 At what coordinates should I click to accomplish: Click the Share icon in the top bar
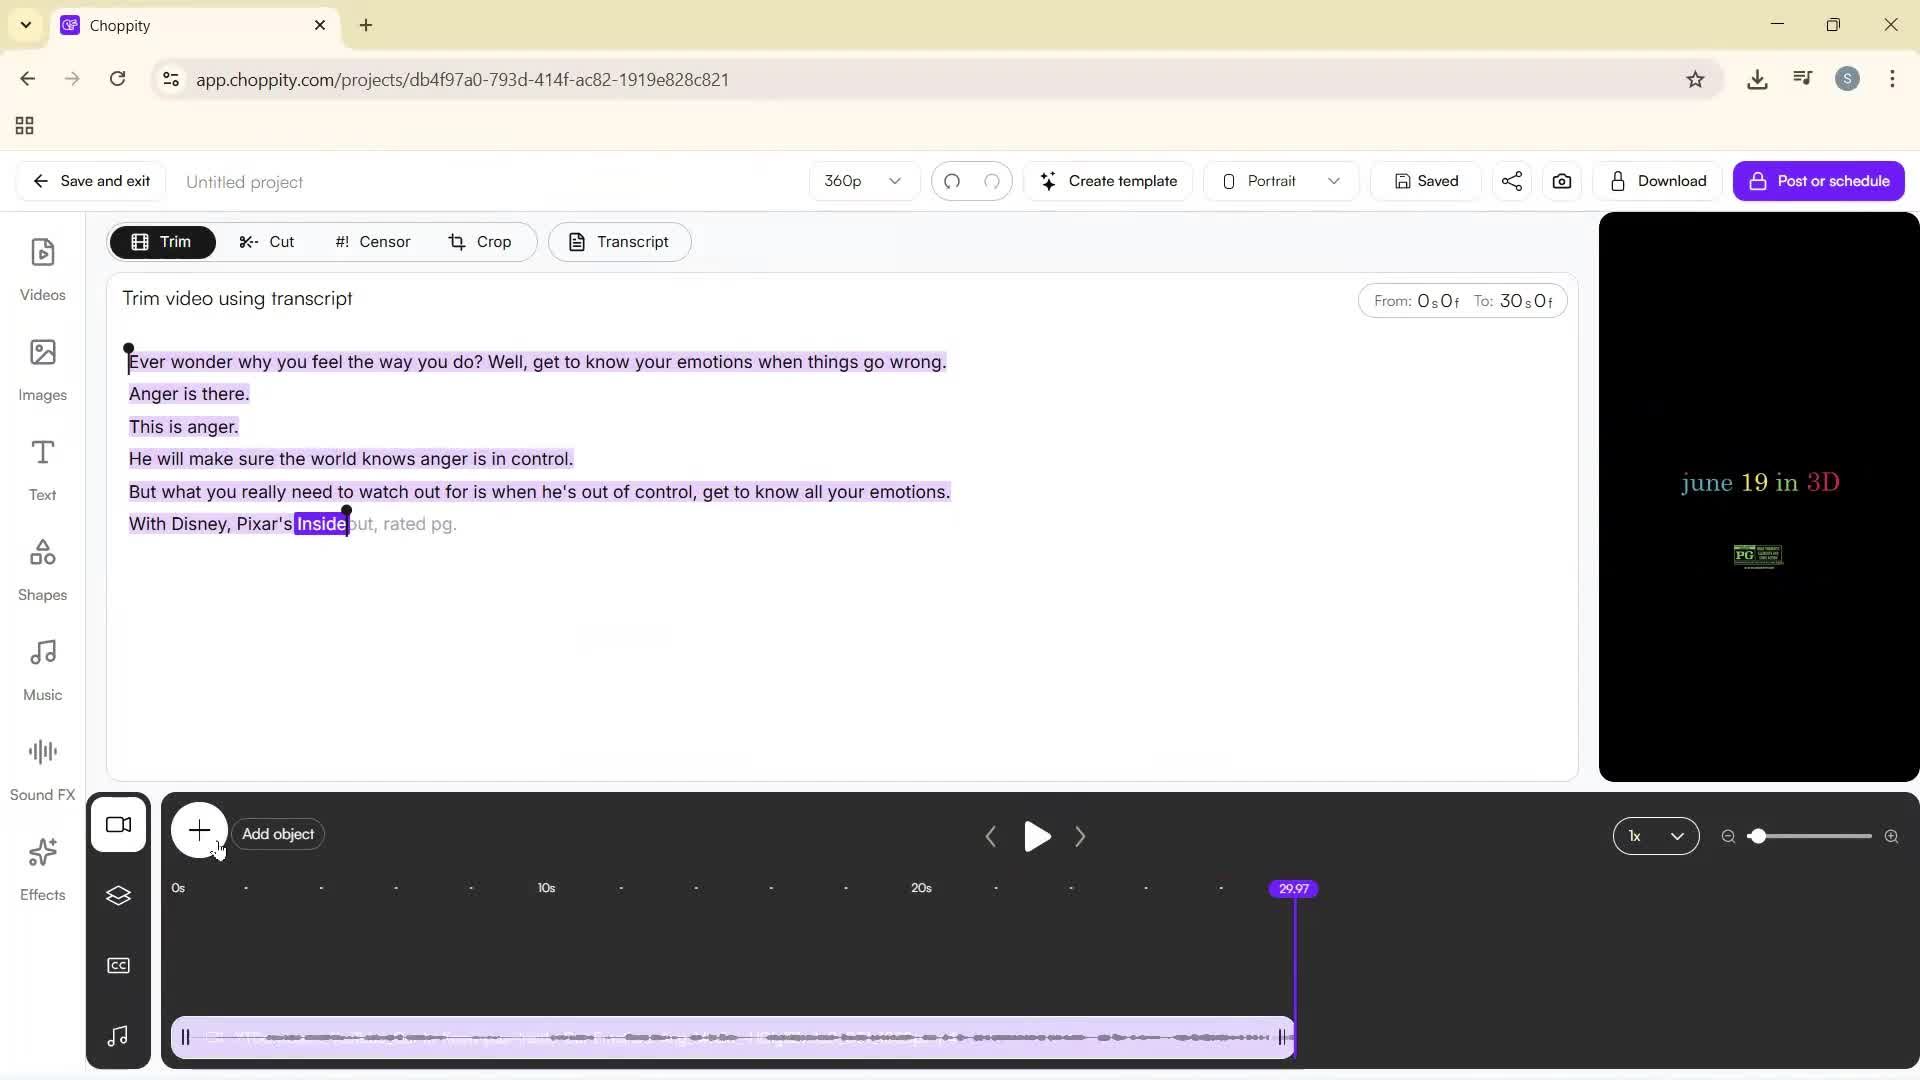[x=1512, y=181]
